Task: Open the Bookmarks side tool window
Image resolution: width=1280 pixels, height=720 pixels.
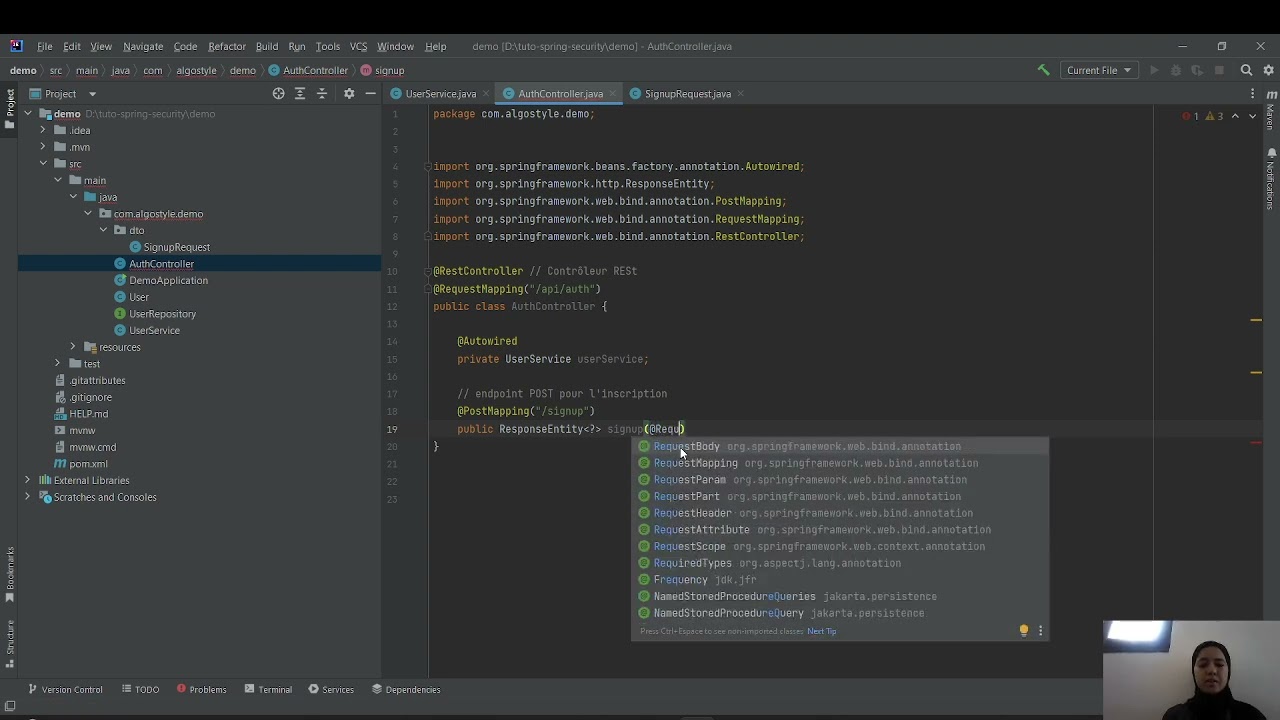Action: (x=9, y=574)
